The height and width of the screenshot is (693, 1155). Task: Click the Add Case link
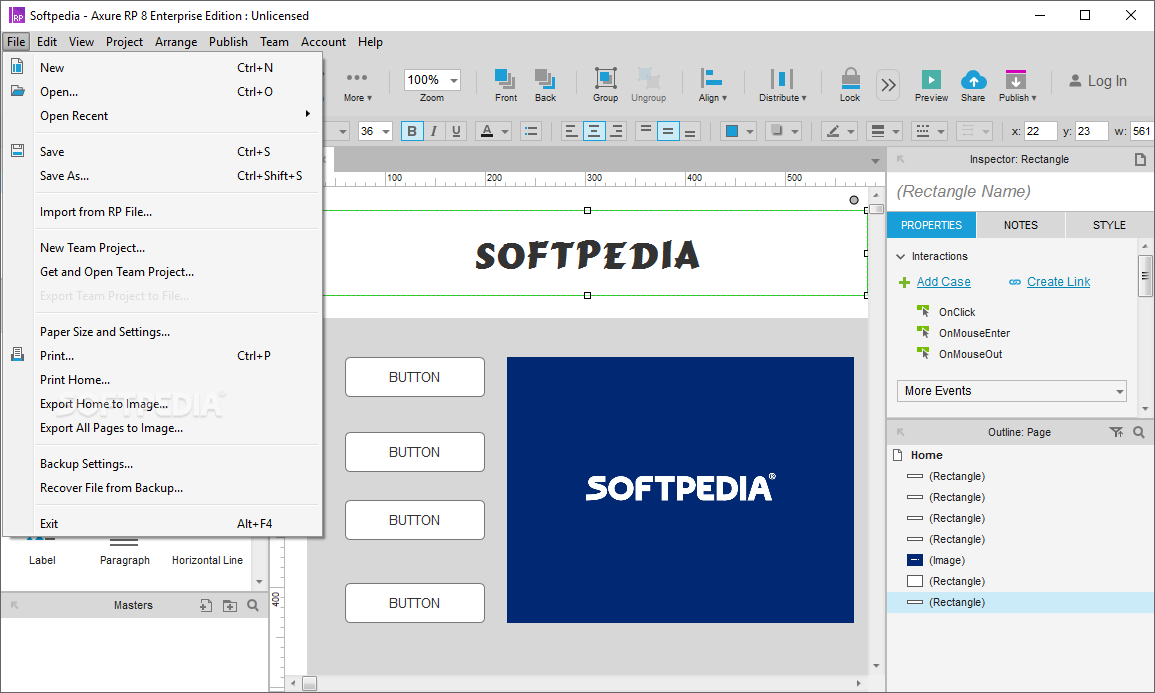pos(943,282)
